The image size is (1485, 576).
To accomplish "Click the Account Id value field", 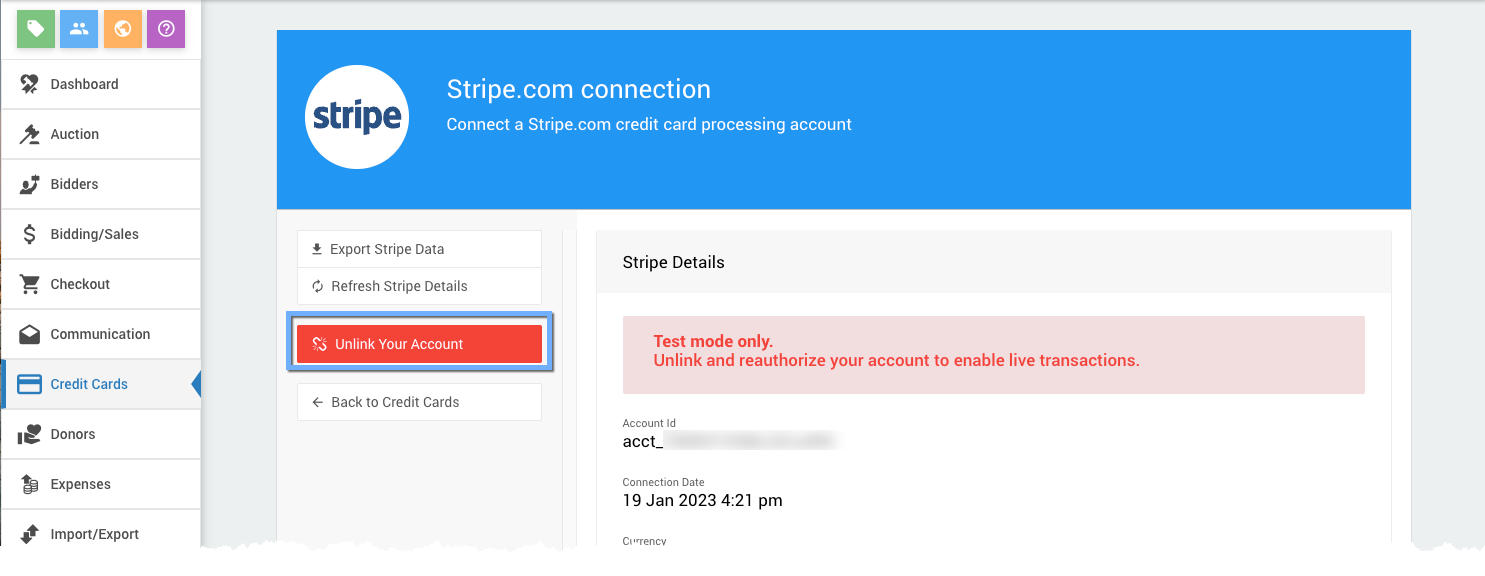I will point(729,441).
